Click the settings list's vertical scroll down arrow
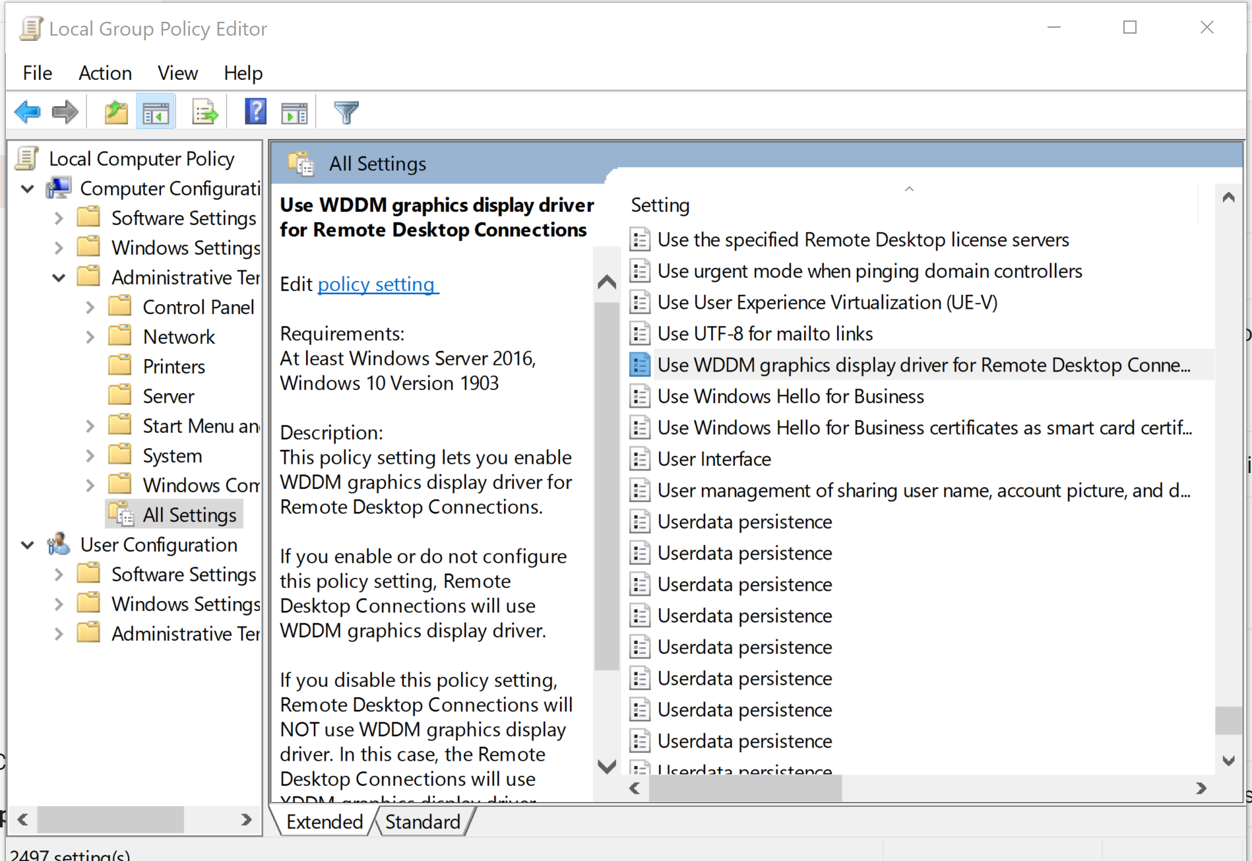The height and width of the screenshot is (861, 1252). [1228, 761]
